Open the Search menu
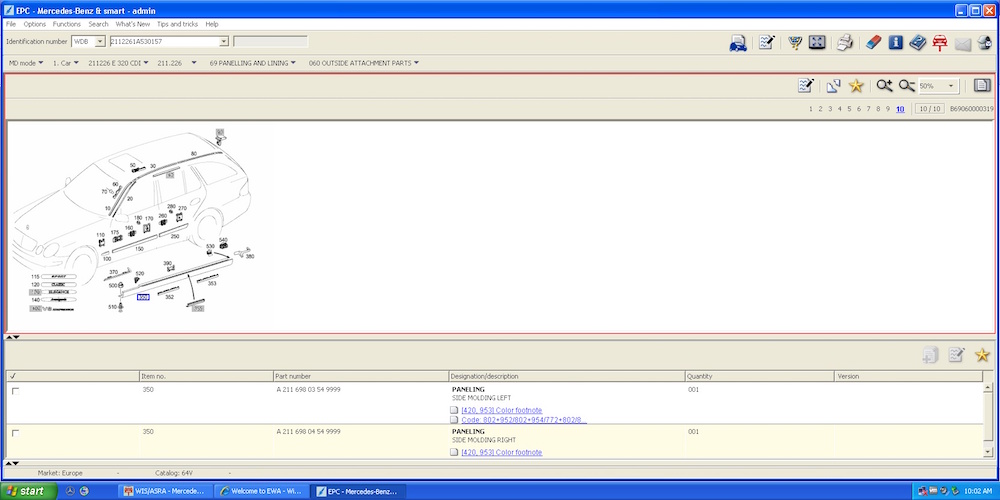This screenshot has height=500, width=1000. click(x=99, y=24)
